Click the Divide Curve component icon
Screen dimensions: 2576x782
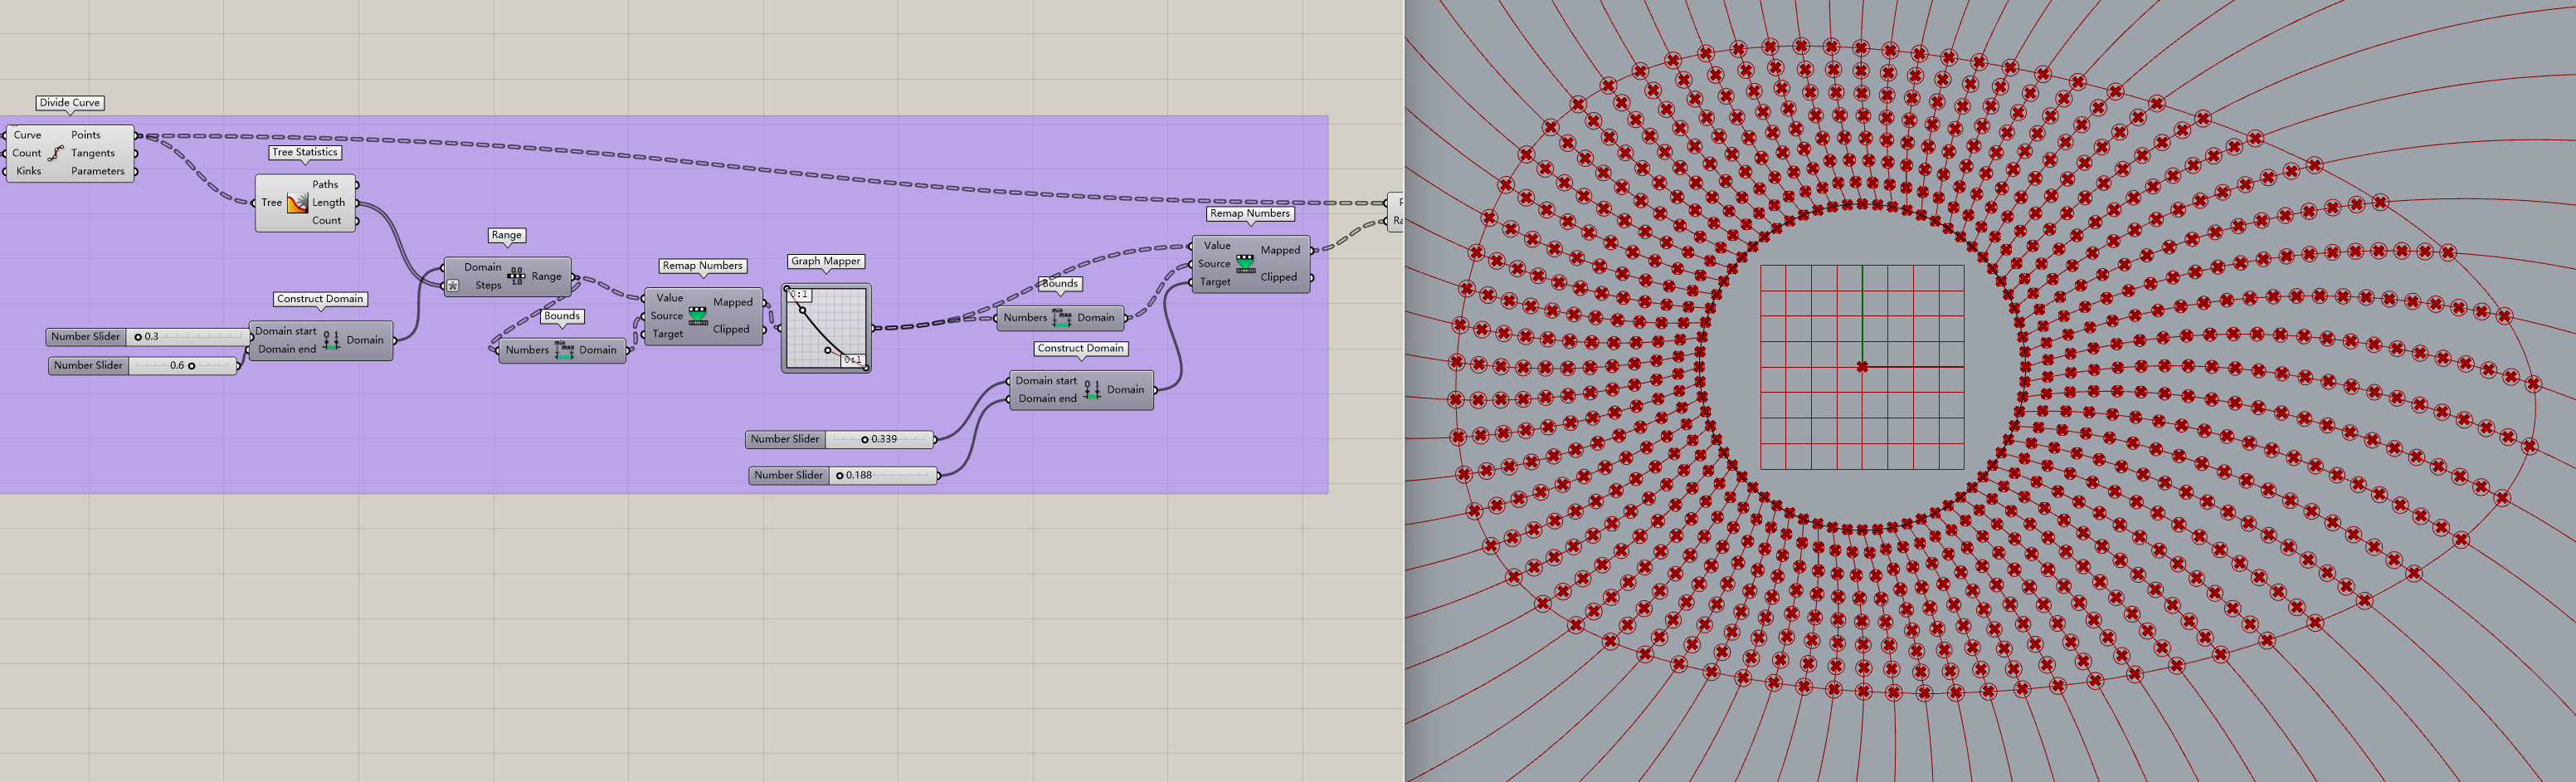click(56, 153)
